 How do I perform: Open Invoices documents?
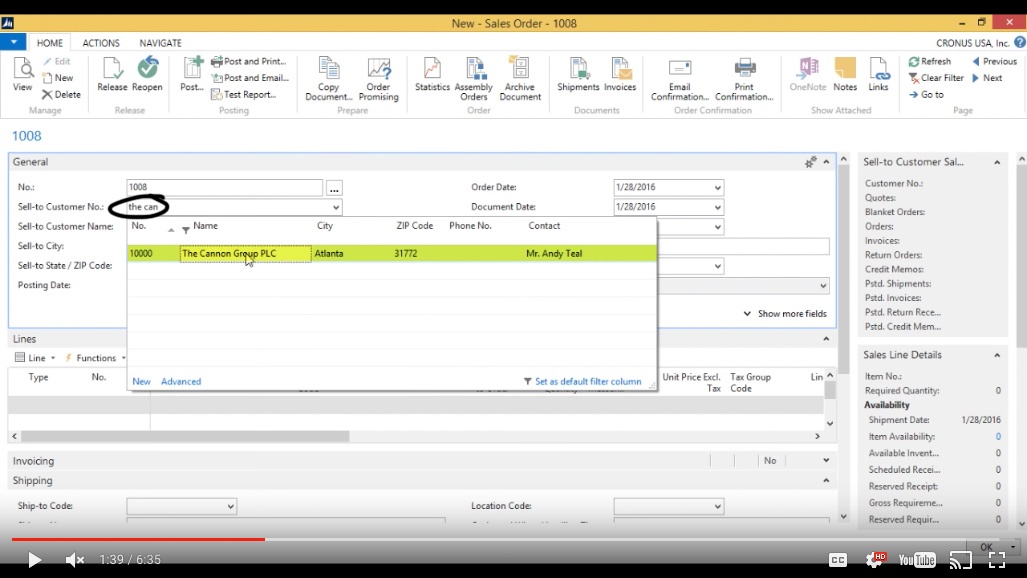(x=620, y=74)
